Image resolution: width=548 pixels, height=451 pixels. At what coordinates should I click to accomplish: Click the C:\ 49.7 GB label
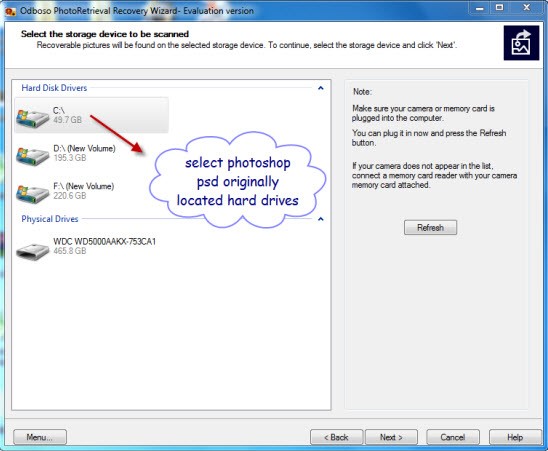click(67, 115)
